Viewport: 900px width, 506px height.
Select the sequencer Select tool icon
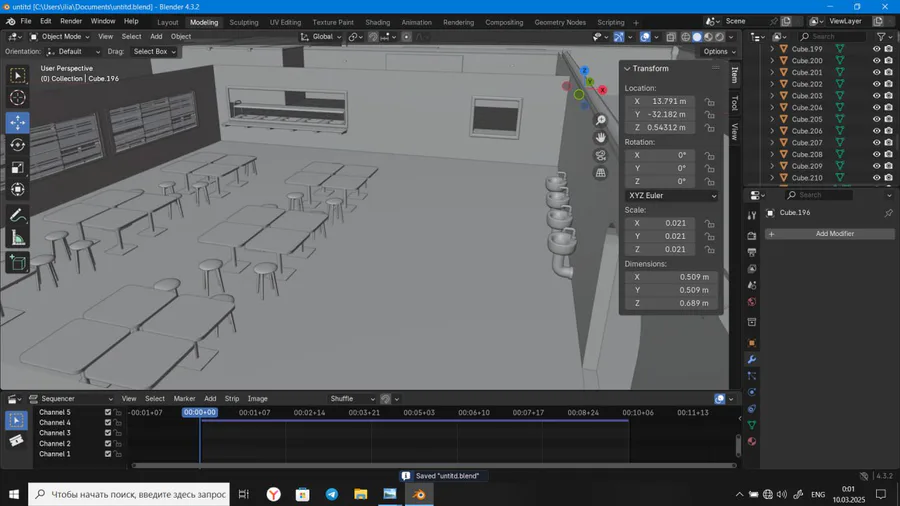(x=16, y=421)
